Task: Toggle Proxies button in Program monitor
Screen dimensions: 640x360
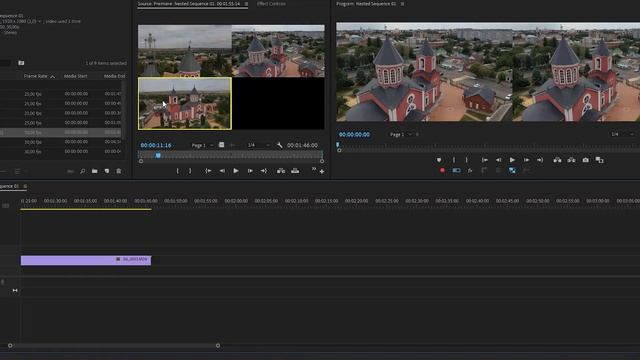Action: point(456,170)
